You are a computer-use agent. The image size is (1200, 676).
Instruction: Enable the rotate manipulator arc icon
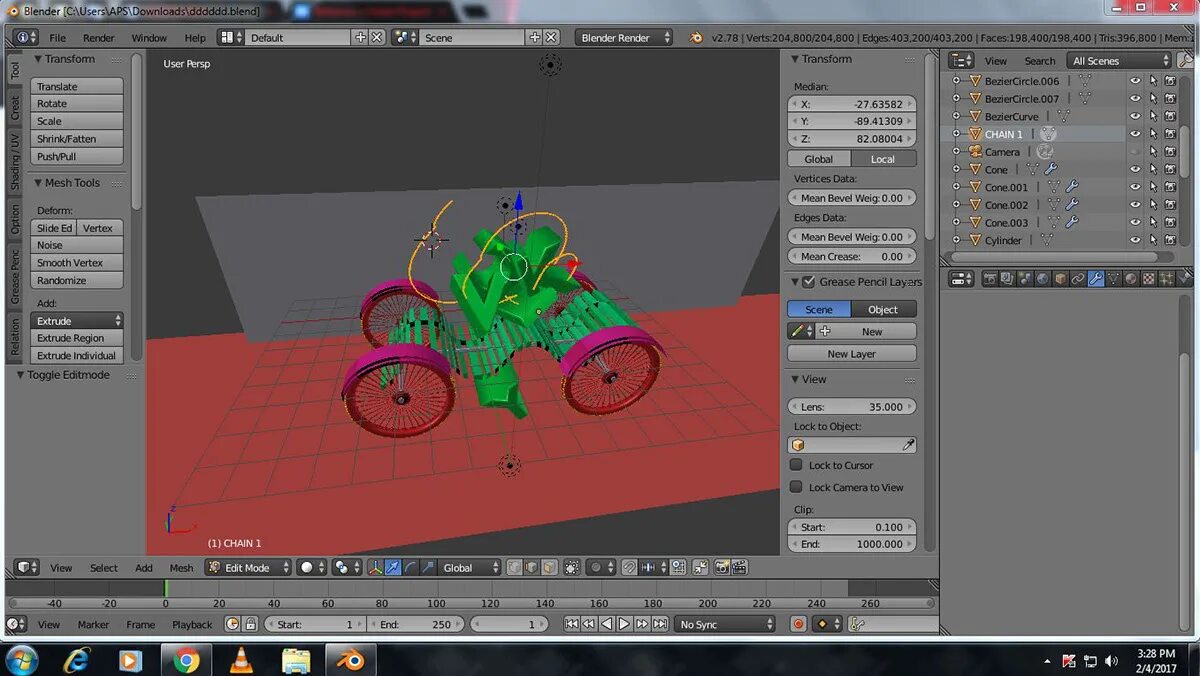[411, 567]
